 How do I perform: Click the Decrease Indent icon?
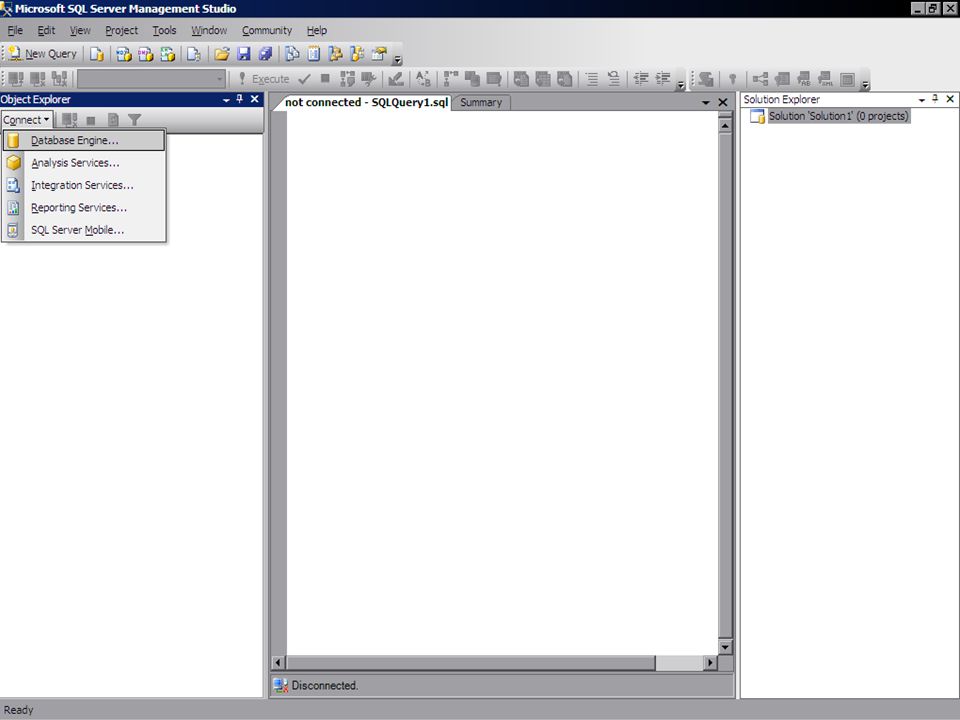click(x=641, y=78)
